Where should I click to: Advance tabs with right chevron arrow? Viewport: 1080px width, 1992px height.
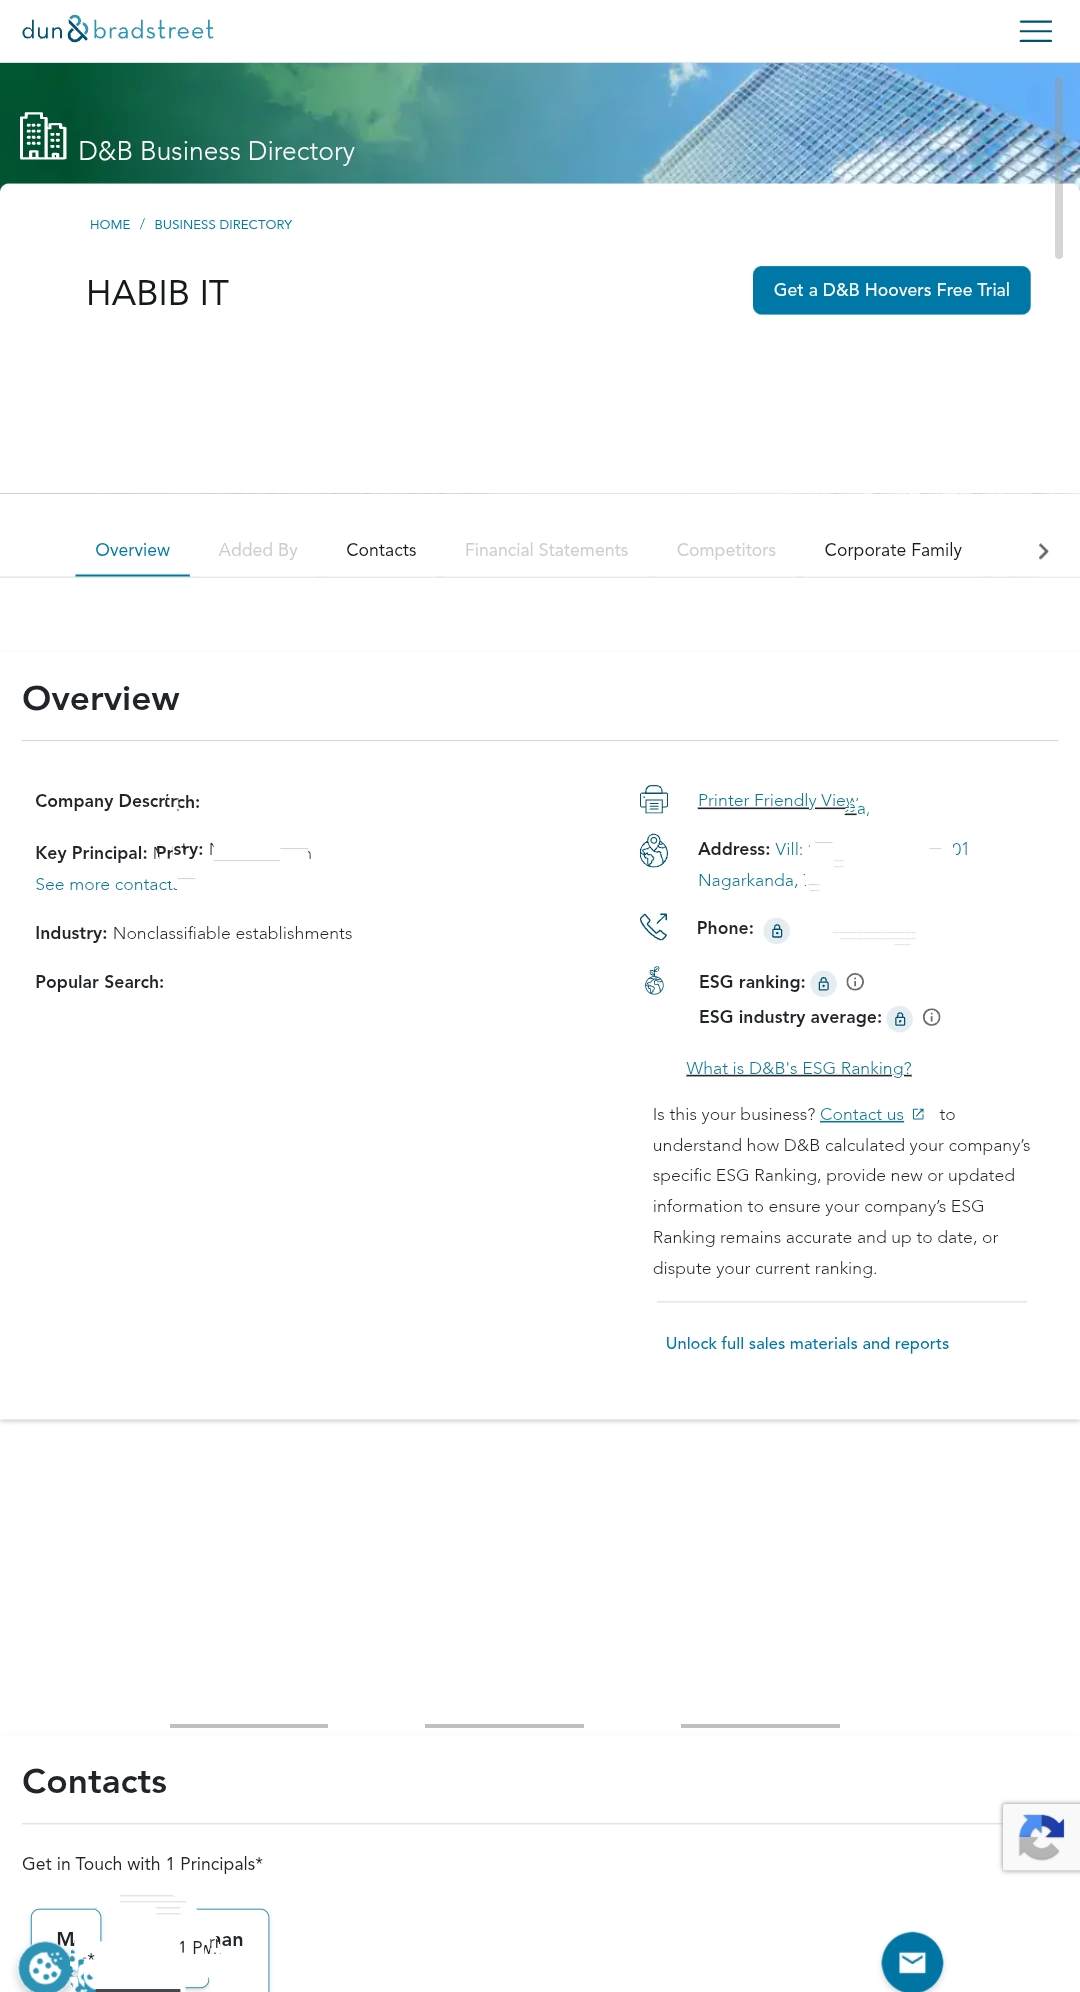[1043, 551]
